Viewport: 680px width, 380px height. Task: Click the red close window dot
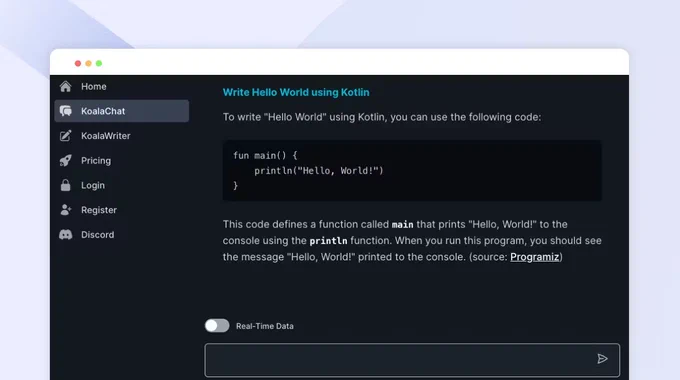pos(78,63)
